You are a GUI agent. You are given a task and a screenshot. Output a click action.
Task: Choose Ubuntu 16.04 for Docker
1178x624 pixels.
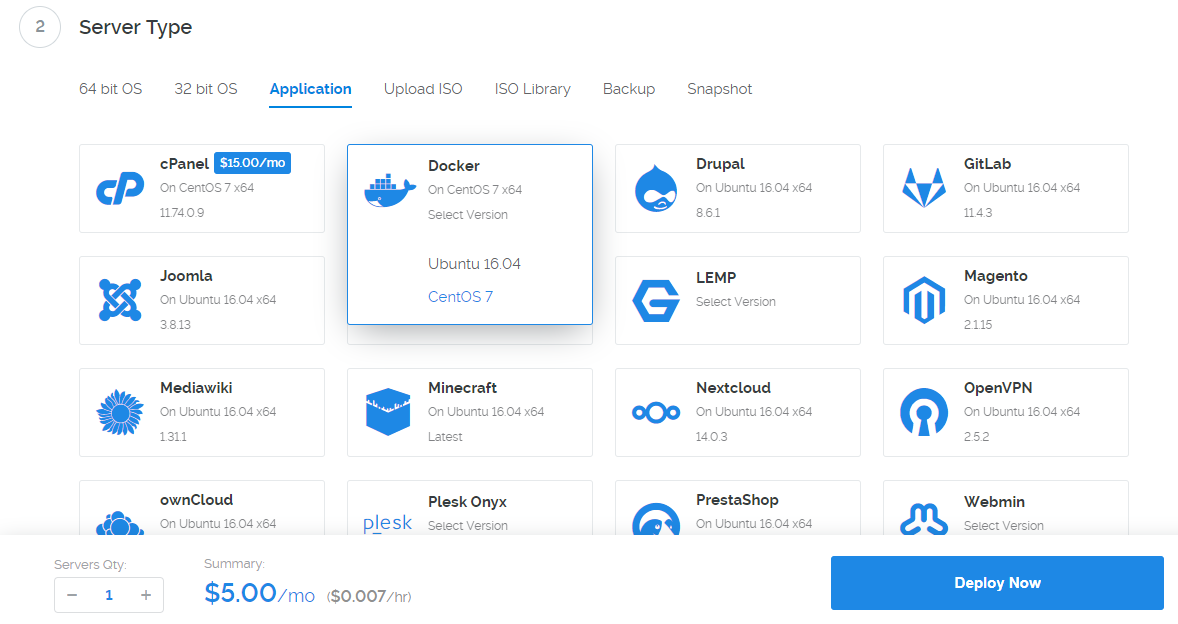pos(474,264)
